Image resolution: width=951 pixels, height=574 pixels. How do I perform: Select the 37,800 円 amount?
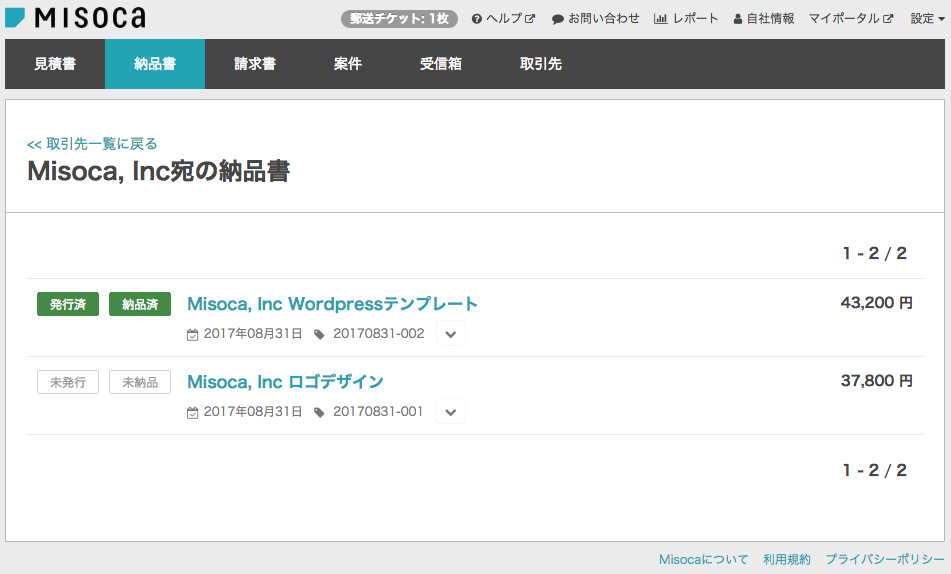876,381
